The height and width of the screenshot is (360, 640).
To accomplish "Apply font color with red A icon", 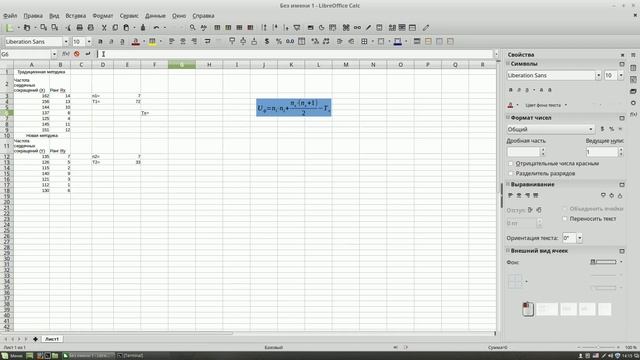I will 136,42.
